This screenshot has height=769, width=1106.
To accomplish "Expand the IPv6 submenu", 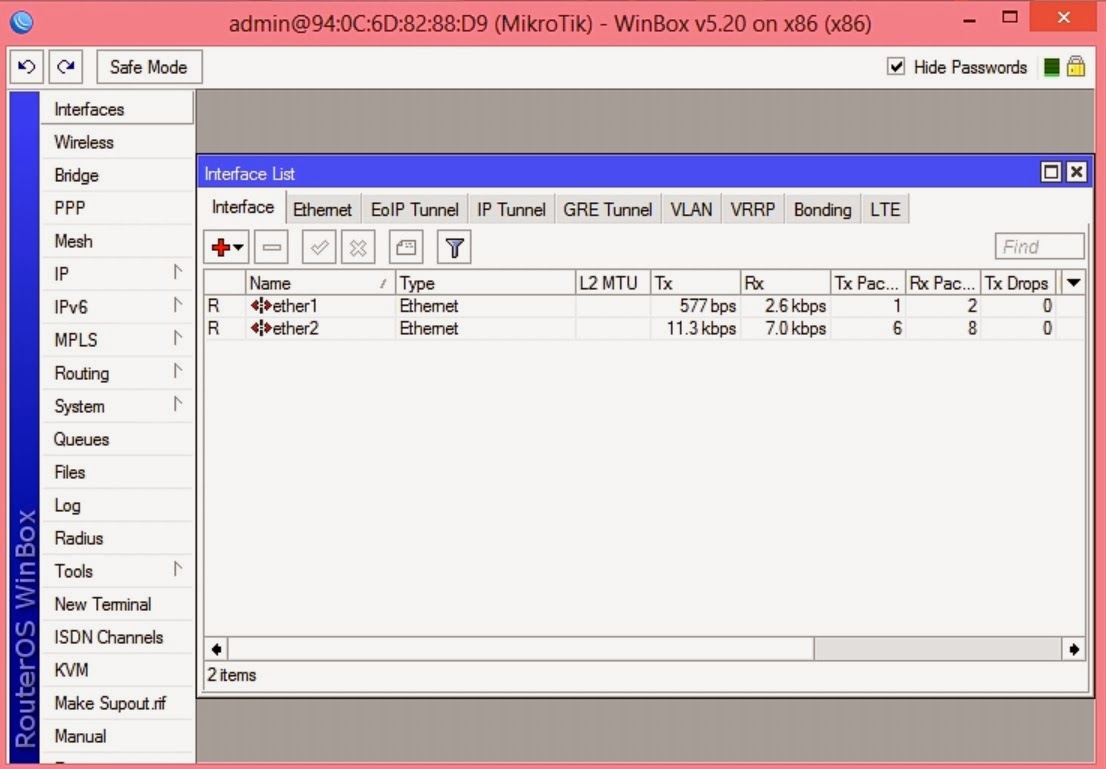I will [117, 307].
